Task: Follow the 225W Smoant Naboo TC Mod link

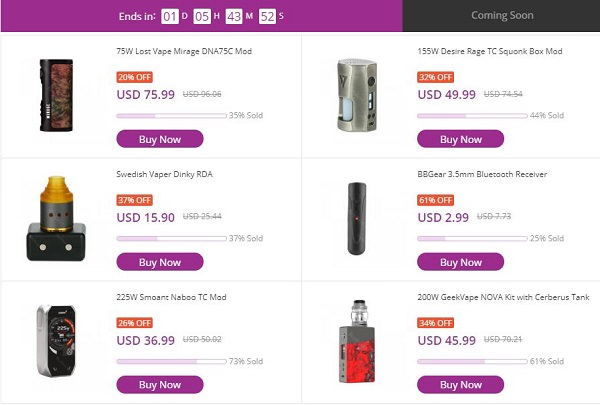Action: [x=171, y=297]
